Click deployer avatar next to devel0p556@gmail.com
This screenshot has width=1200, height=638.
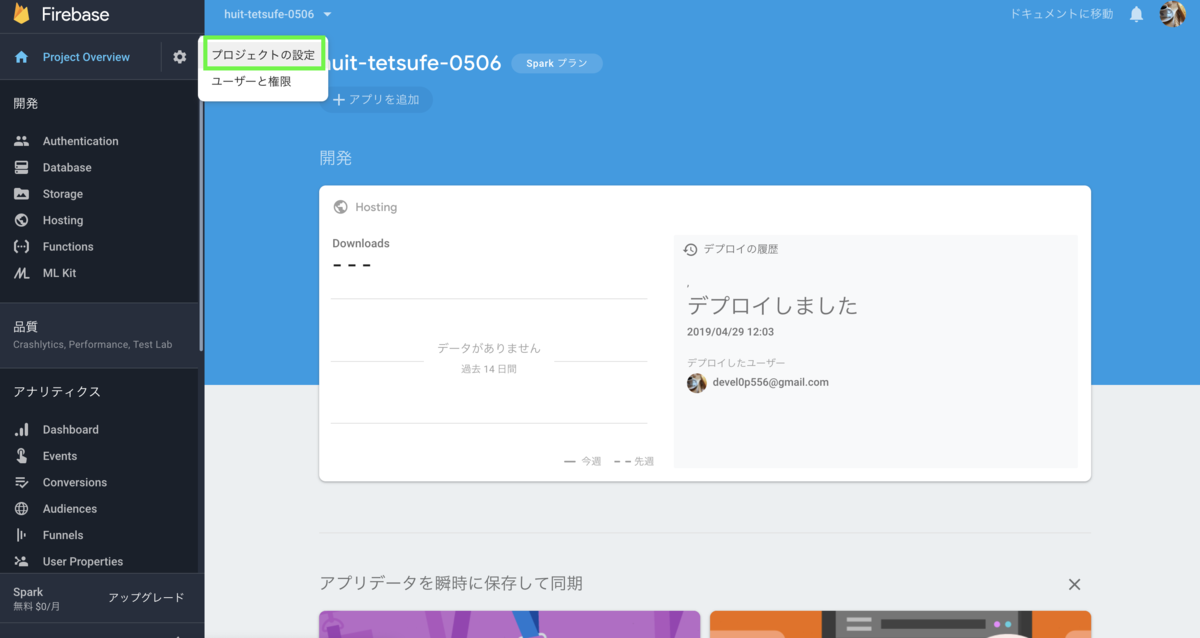coord(697,383)
